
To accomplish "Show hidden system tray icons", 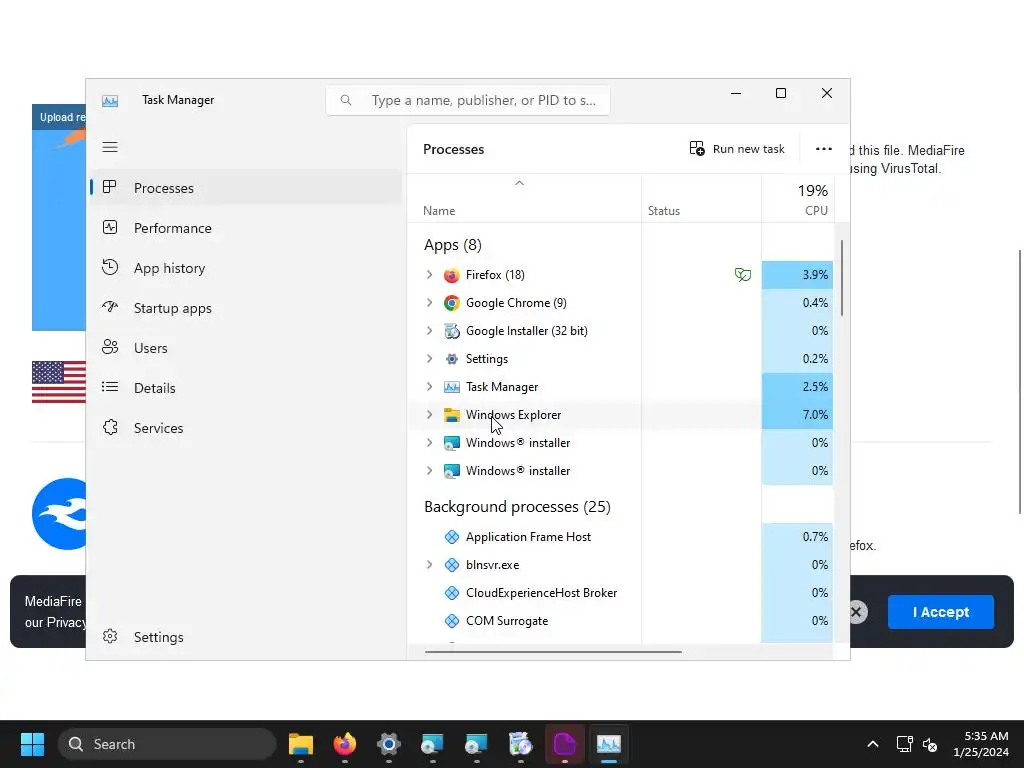I will pos(872,744).
